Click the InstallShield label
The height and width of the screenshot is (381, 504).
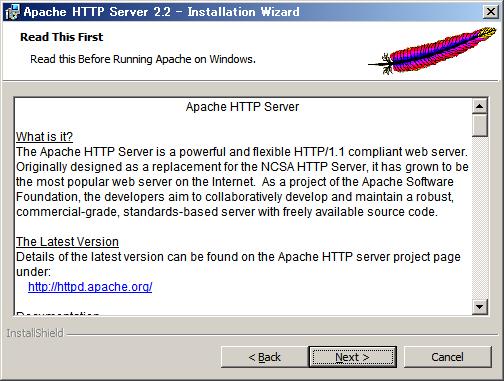click(x=35, y=333)
